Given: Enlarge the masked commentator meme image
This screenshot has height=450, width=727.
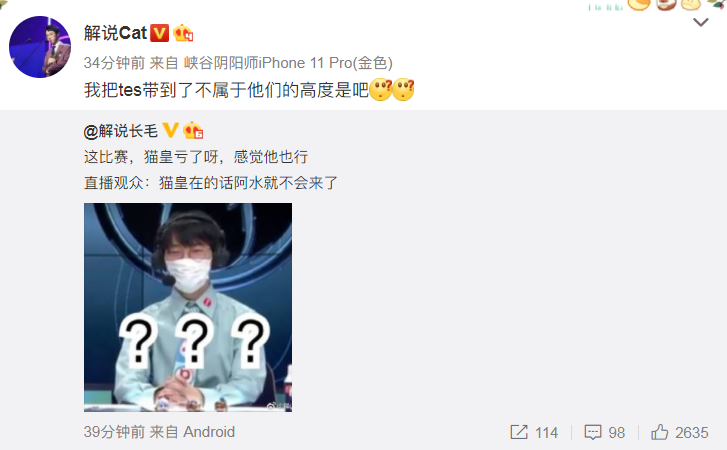Looking at the screenshot, I should [188, 307].
